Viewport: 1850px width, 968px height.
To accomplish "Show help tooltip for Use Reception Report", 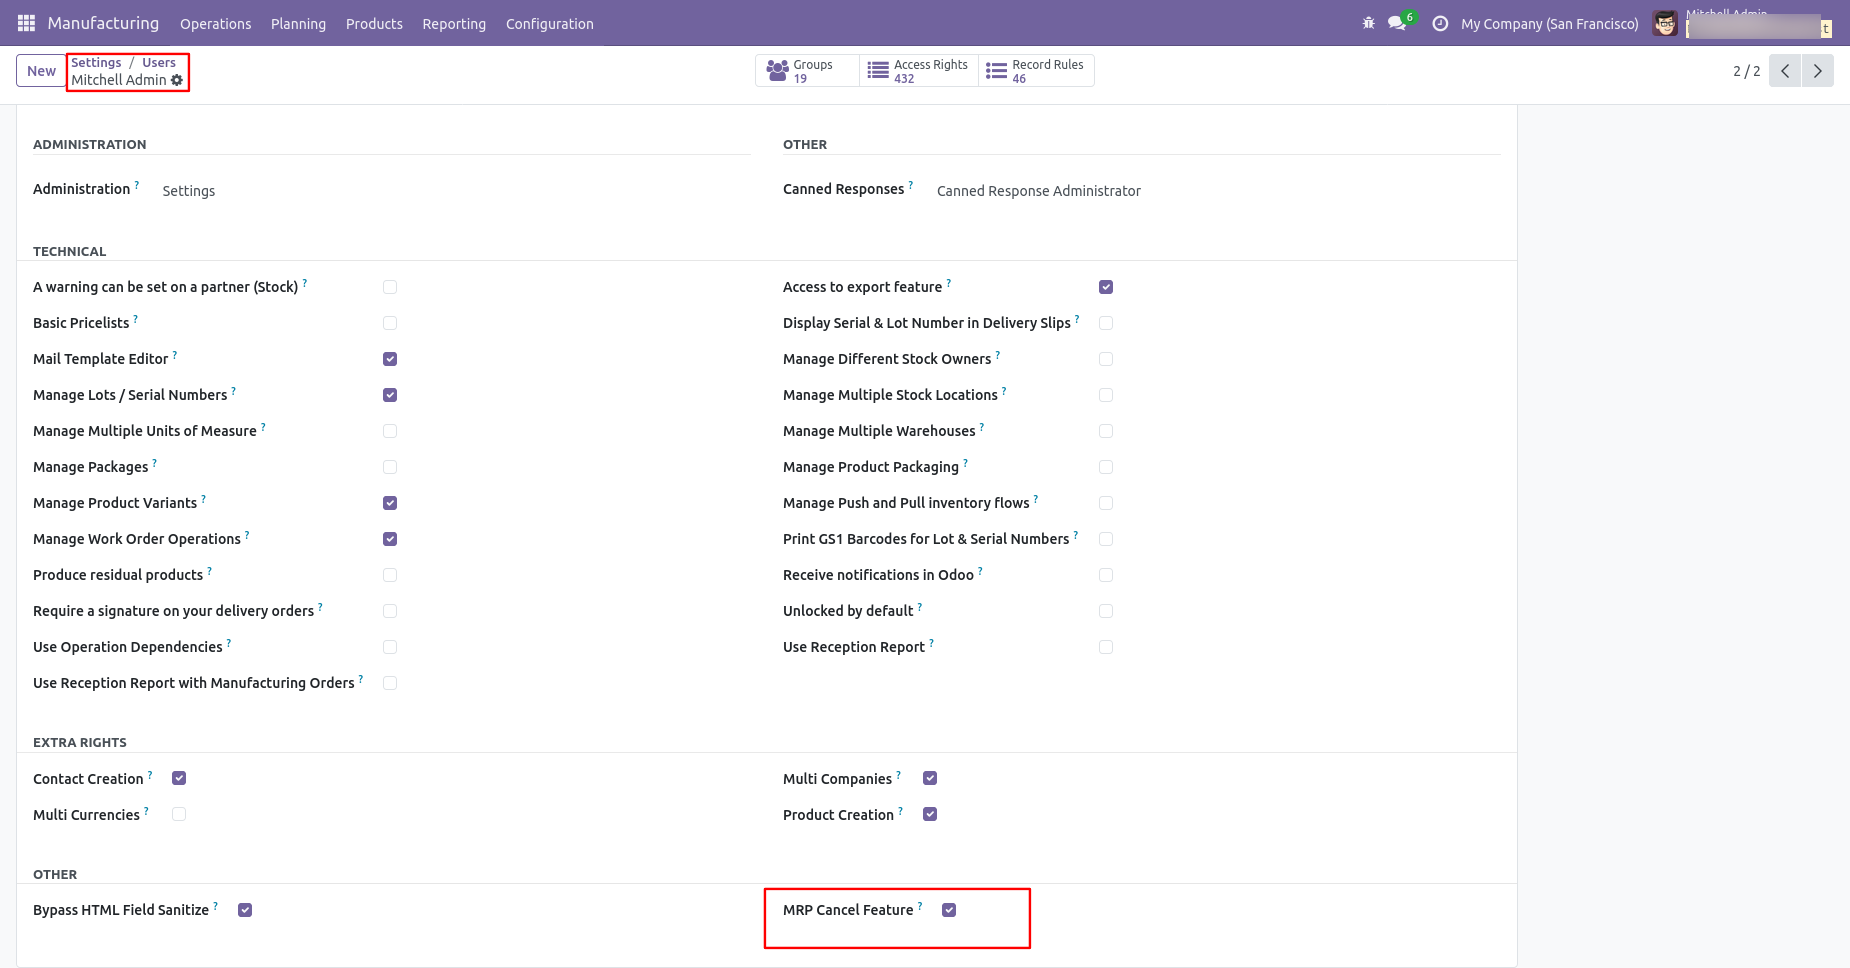I will click(x=932, y=643).
